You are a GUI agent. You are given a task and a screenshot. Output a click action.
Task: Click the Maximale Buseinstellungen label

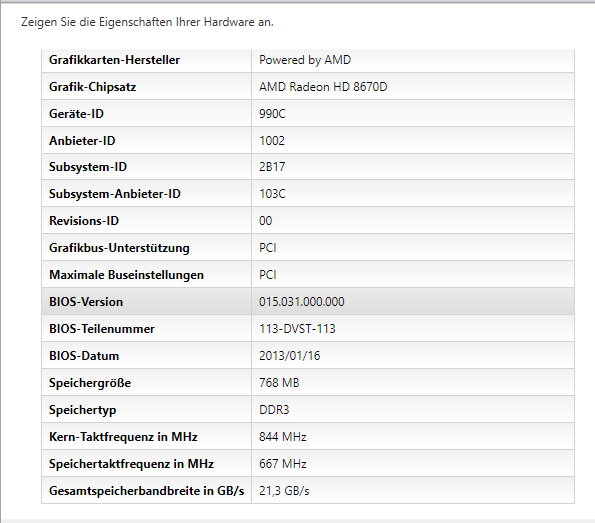point(126,275)
